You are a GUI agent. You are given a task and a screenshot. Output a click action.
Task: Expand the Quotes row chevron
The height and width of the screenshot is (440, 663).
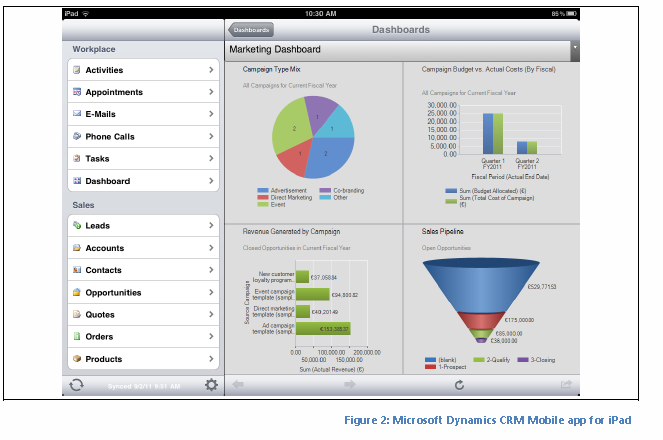point(211,314)
